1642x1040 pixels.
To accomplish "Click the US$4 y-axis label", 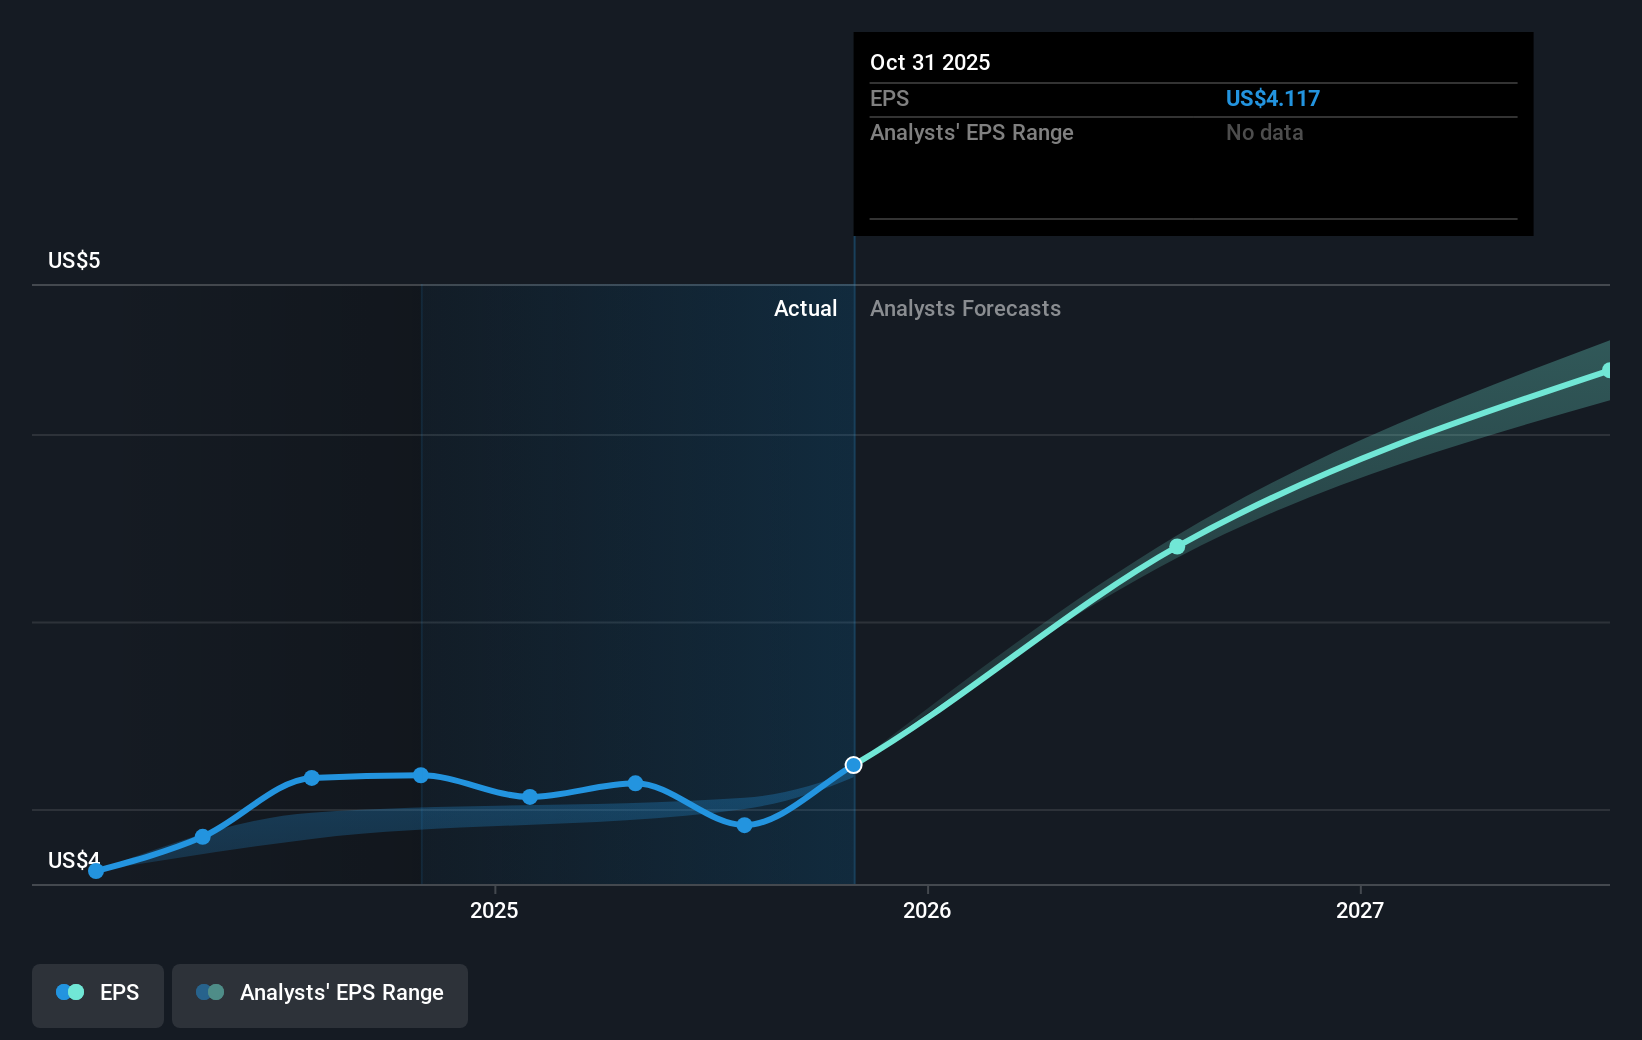I will coord(74,860).
